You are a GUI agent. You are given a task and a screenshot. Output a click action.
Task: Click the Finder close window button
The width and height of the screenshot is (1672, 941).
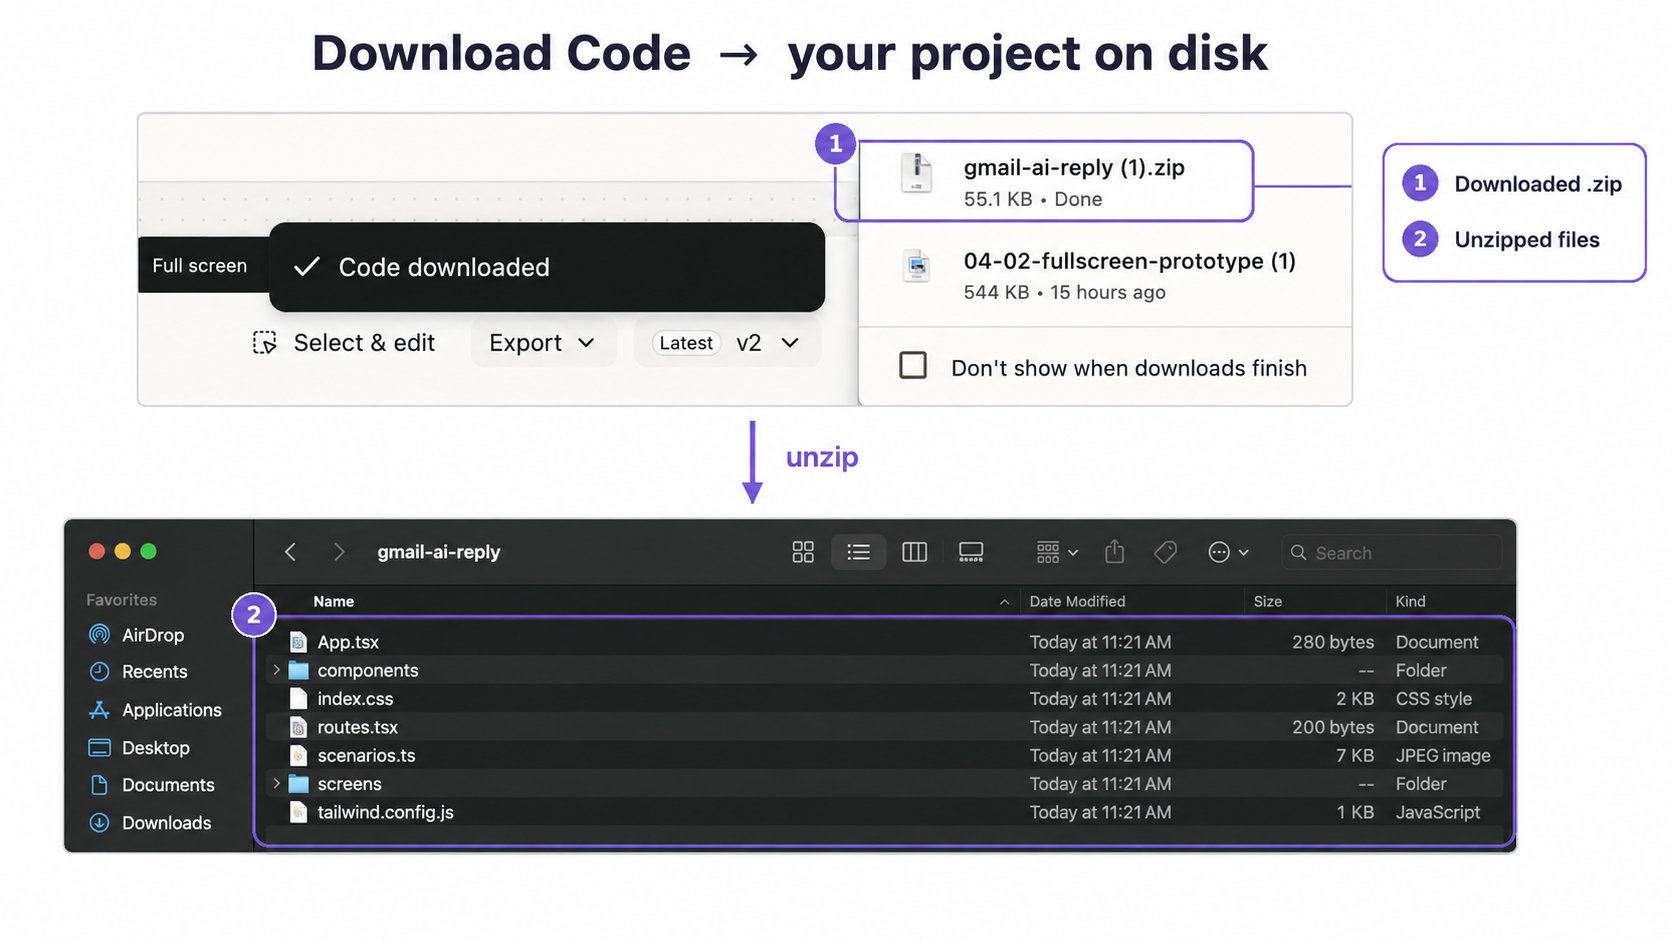coord(97,551)
